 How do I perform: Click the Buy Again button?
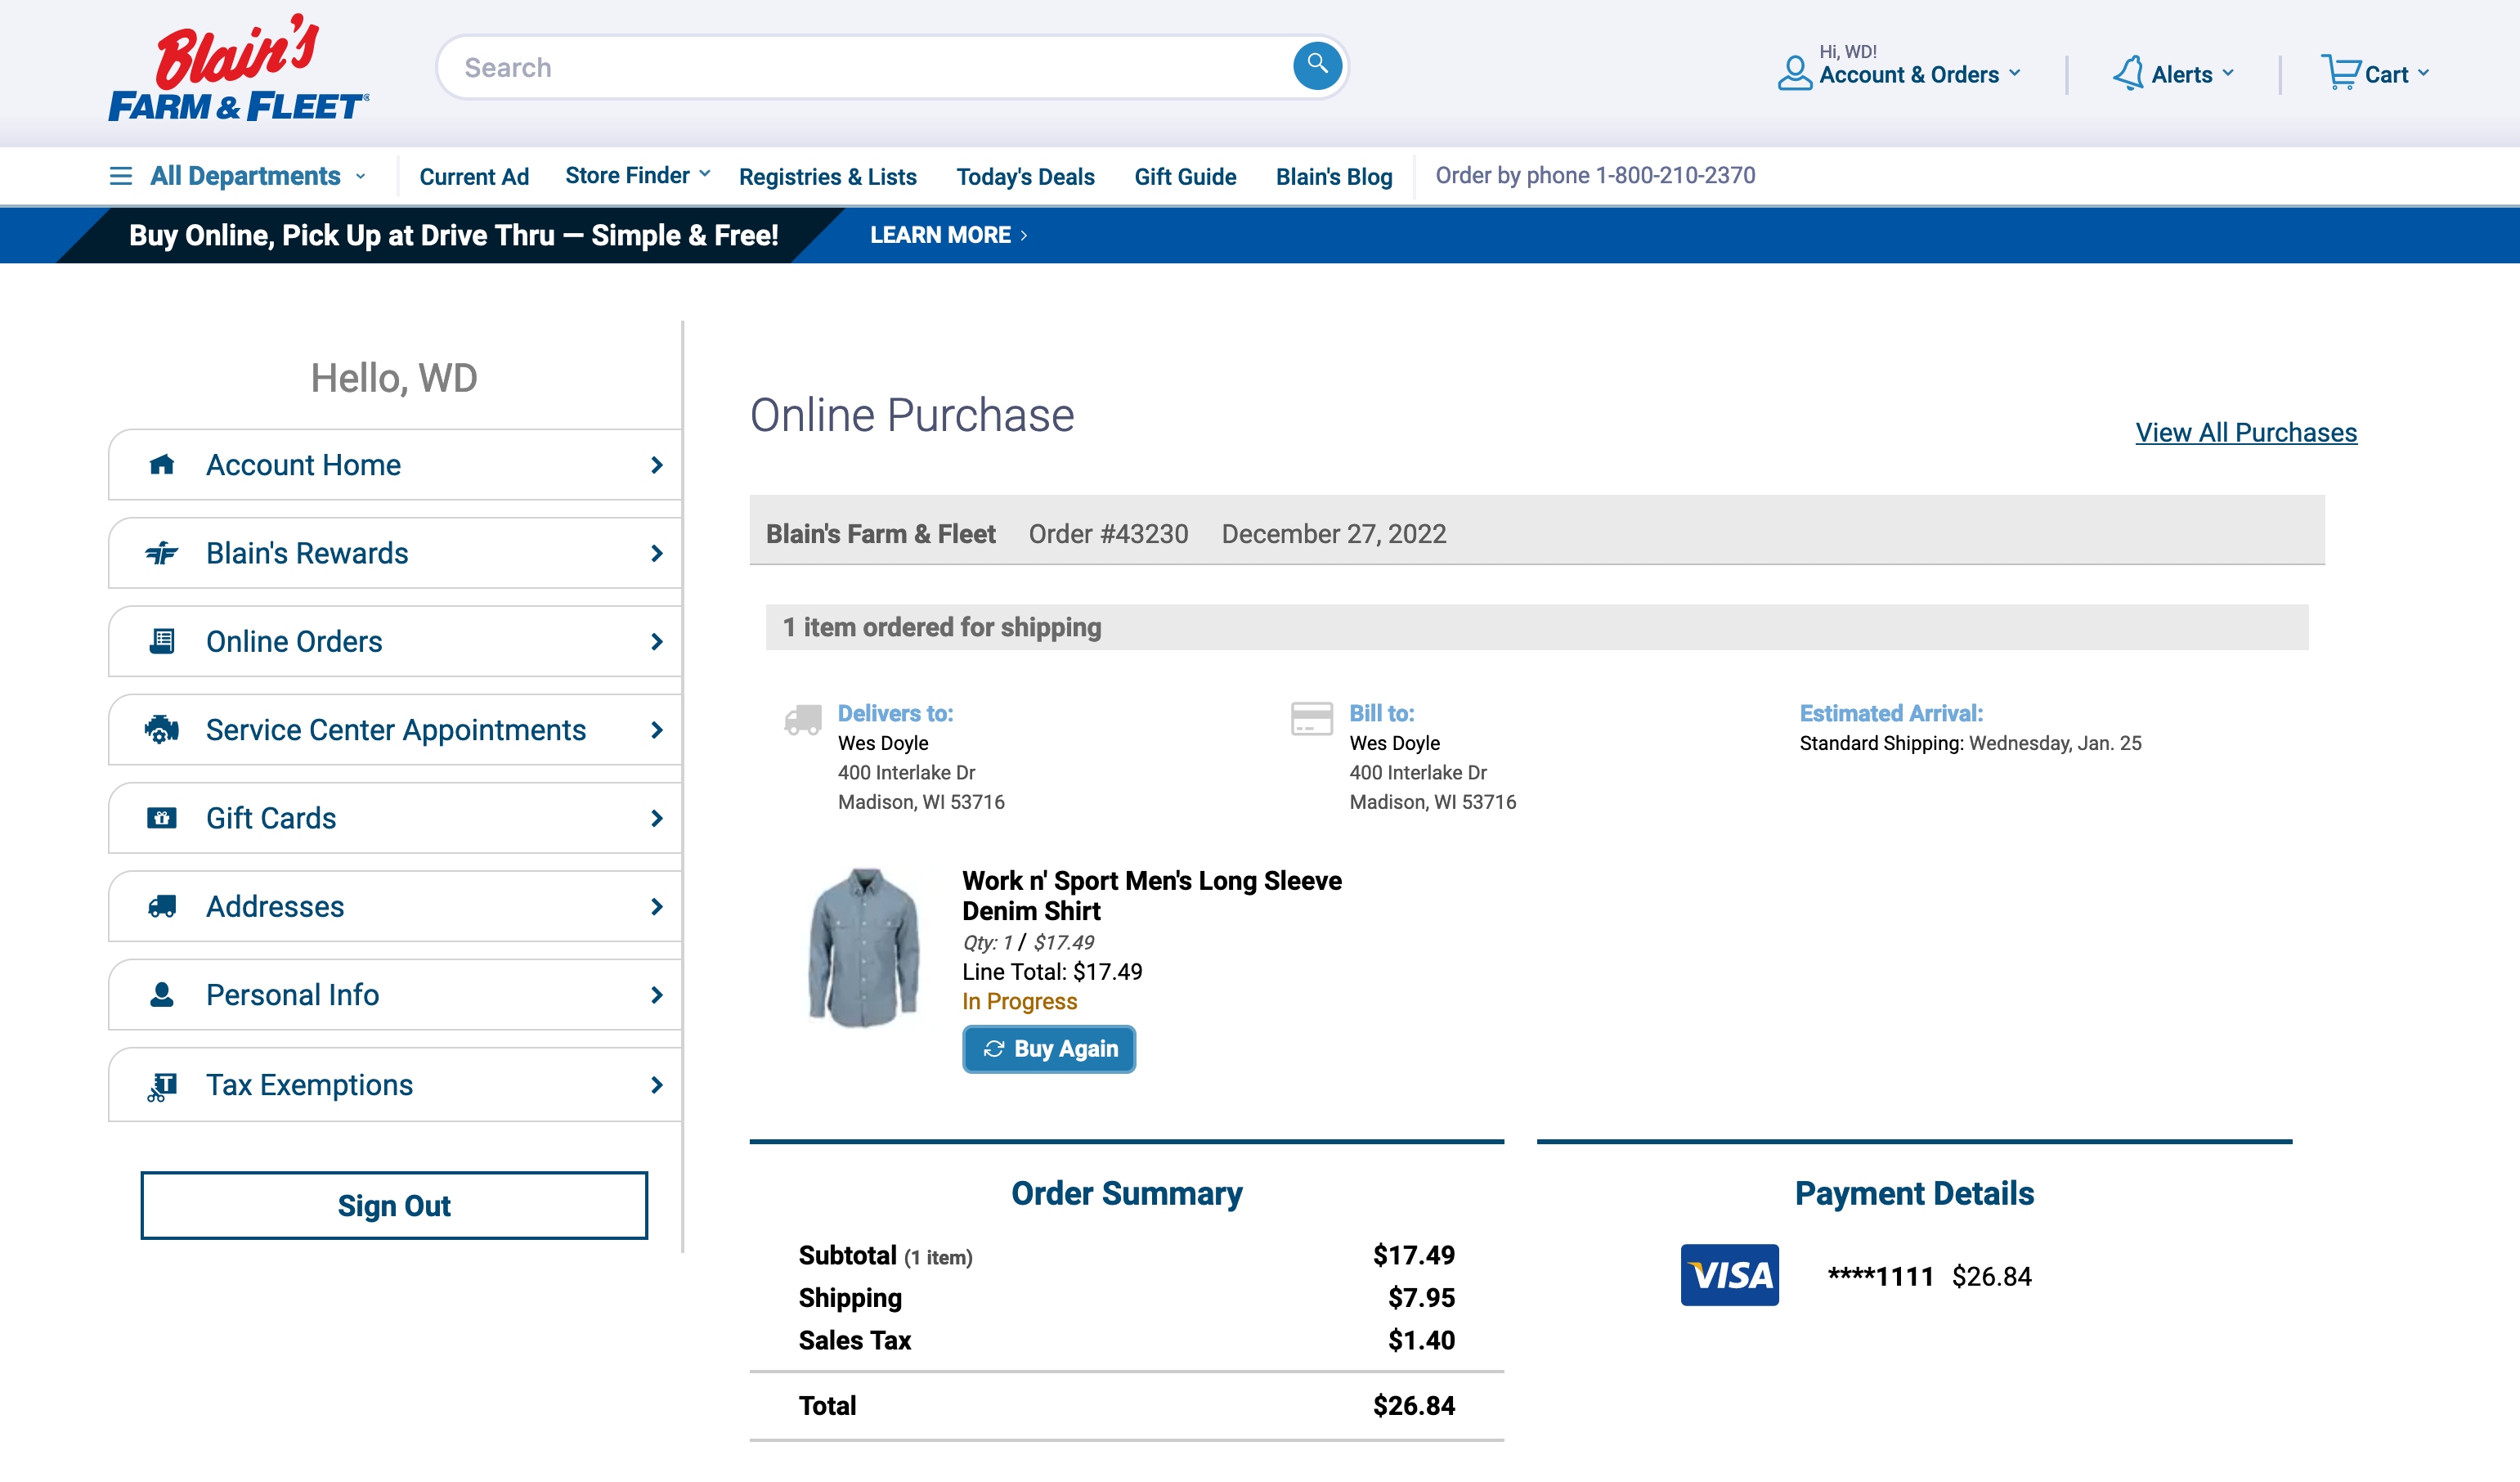point(1048,1048)
